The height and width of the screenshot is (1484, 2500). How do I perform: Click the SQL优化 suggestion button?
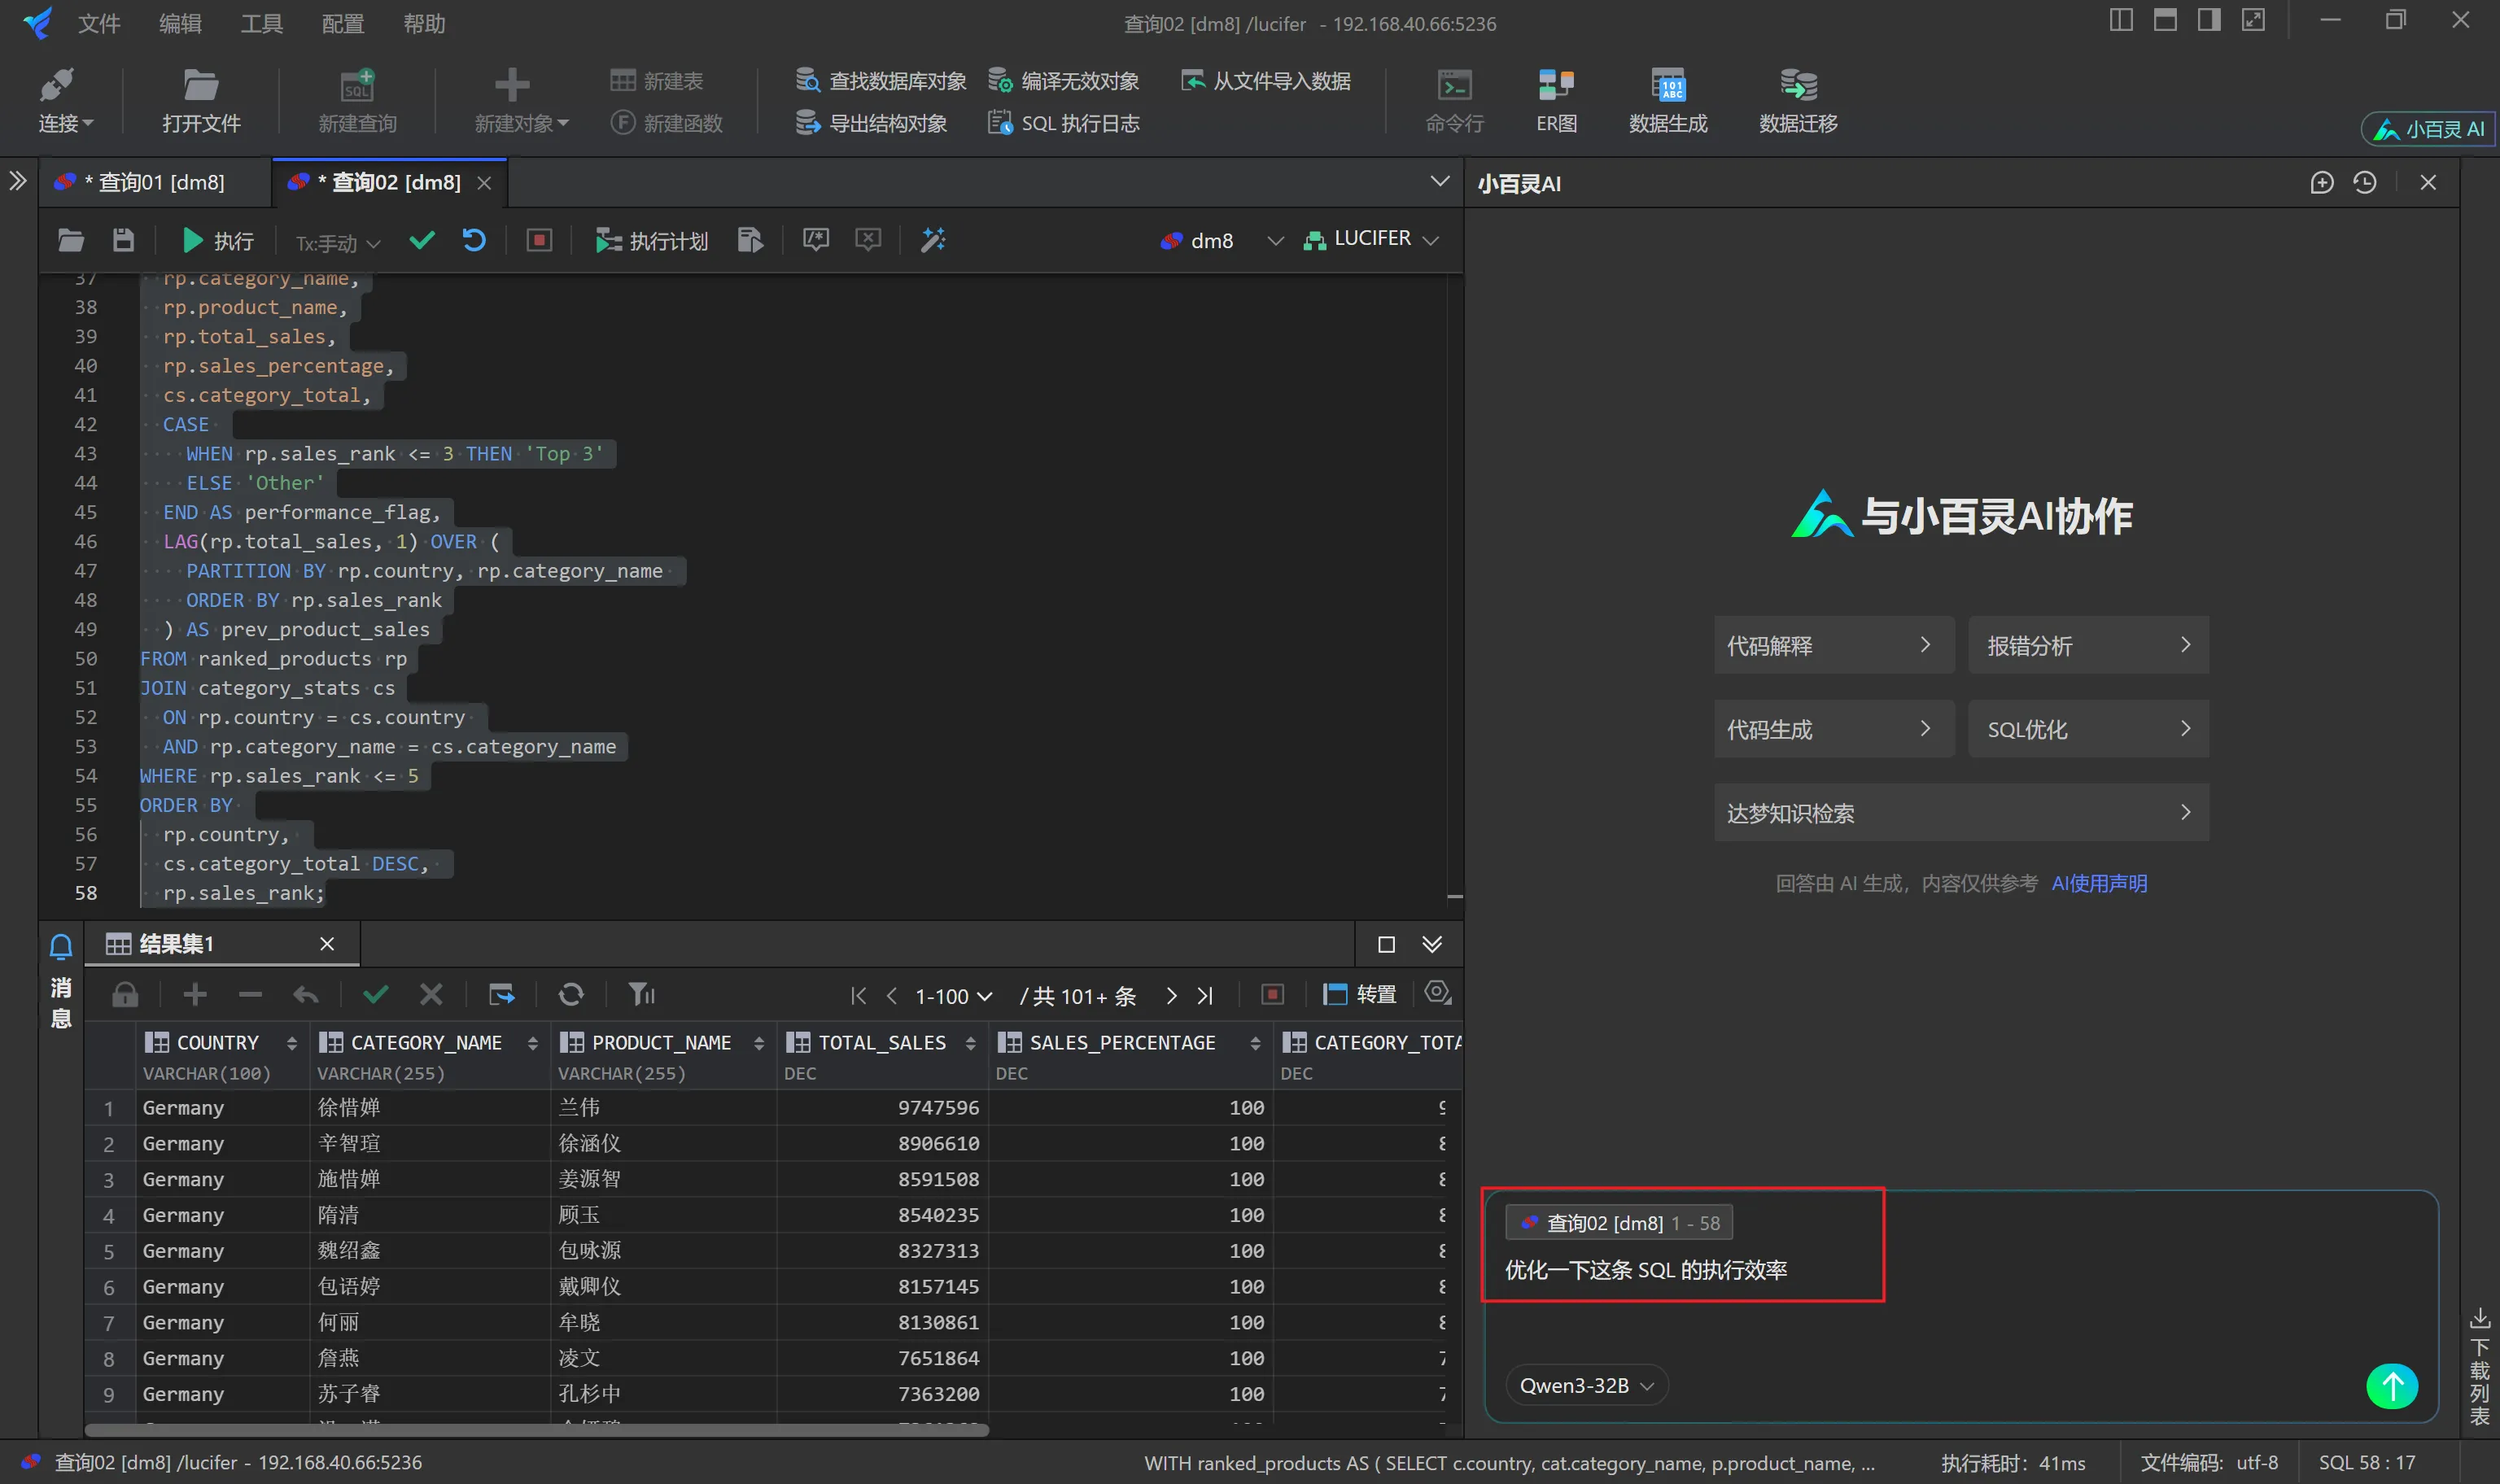pyautogui.click(x=2088, y=730)
